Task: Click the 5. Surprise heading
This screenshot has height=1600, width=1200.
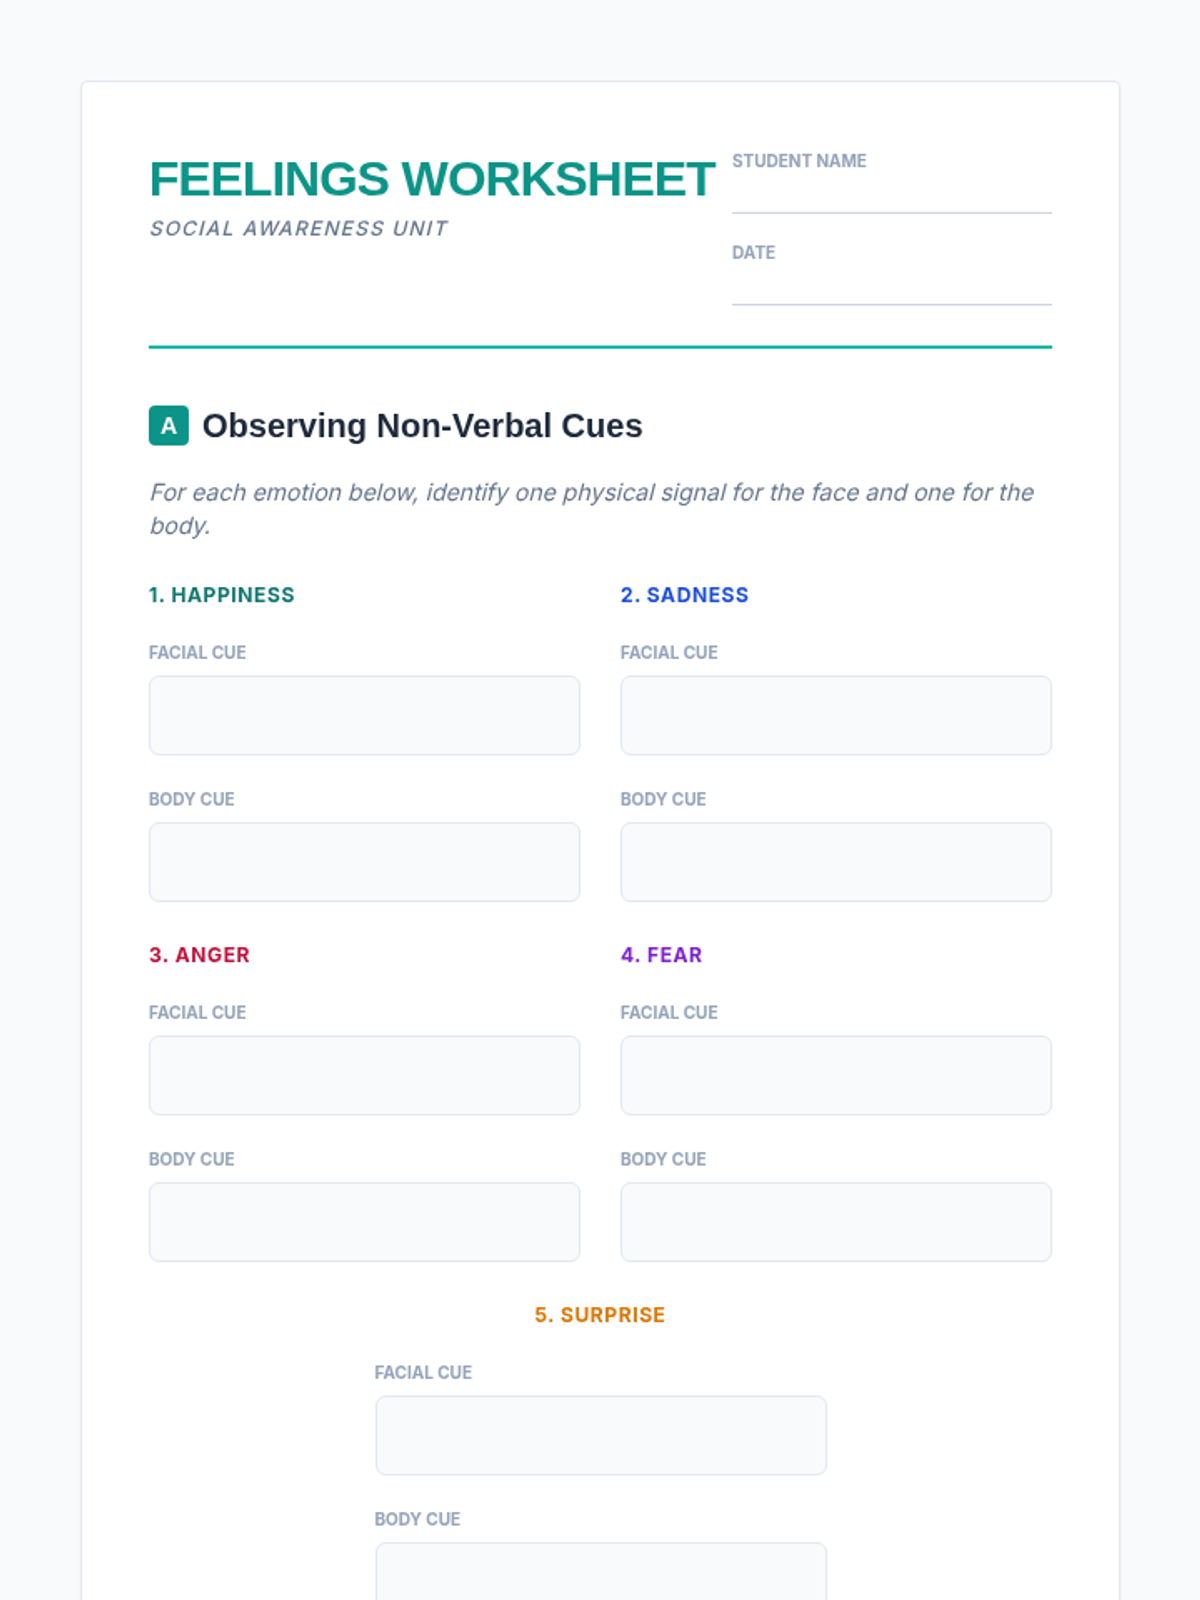Action: (x=600, y=1315)
